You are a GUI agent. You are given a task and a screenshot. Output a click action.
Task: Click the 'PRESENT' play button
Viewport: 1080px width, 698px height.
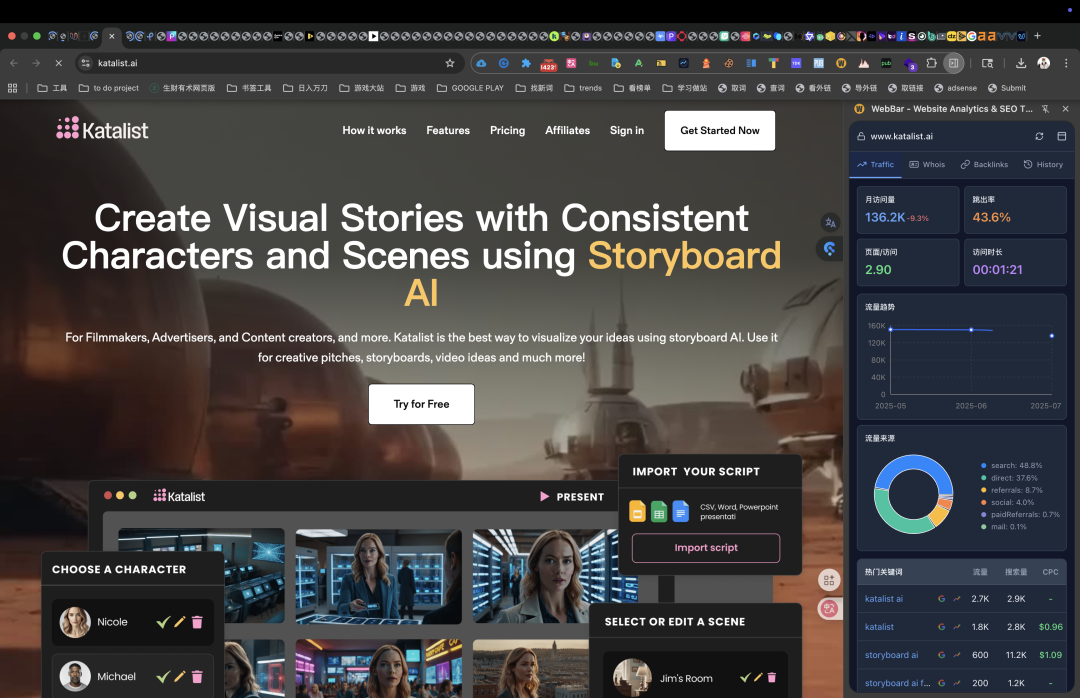tap(572, 497)
